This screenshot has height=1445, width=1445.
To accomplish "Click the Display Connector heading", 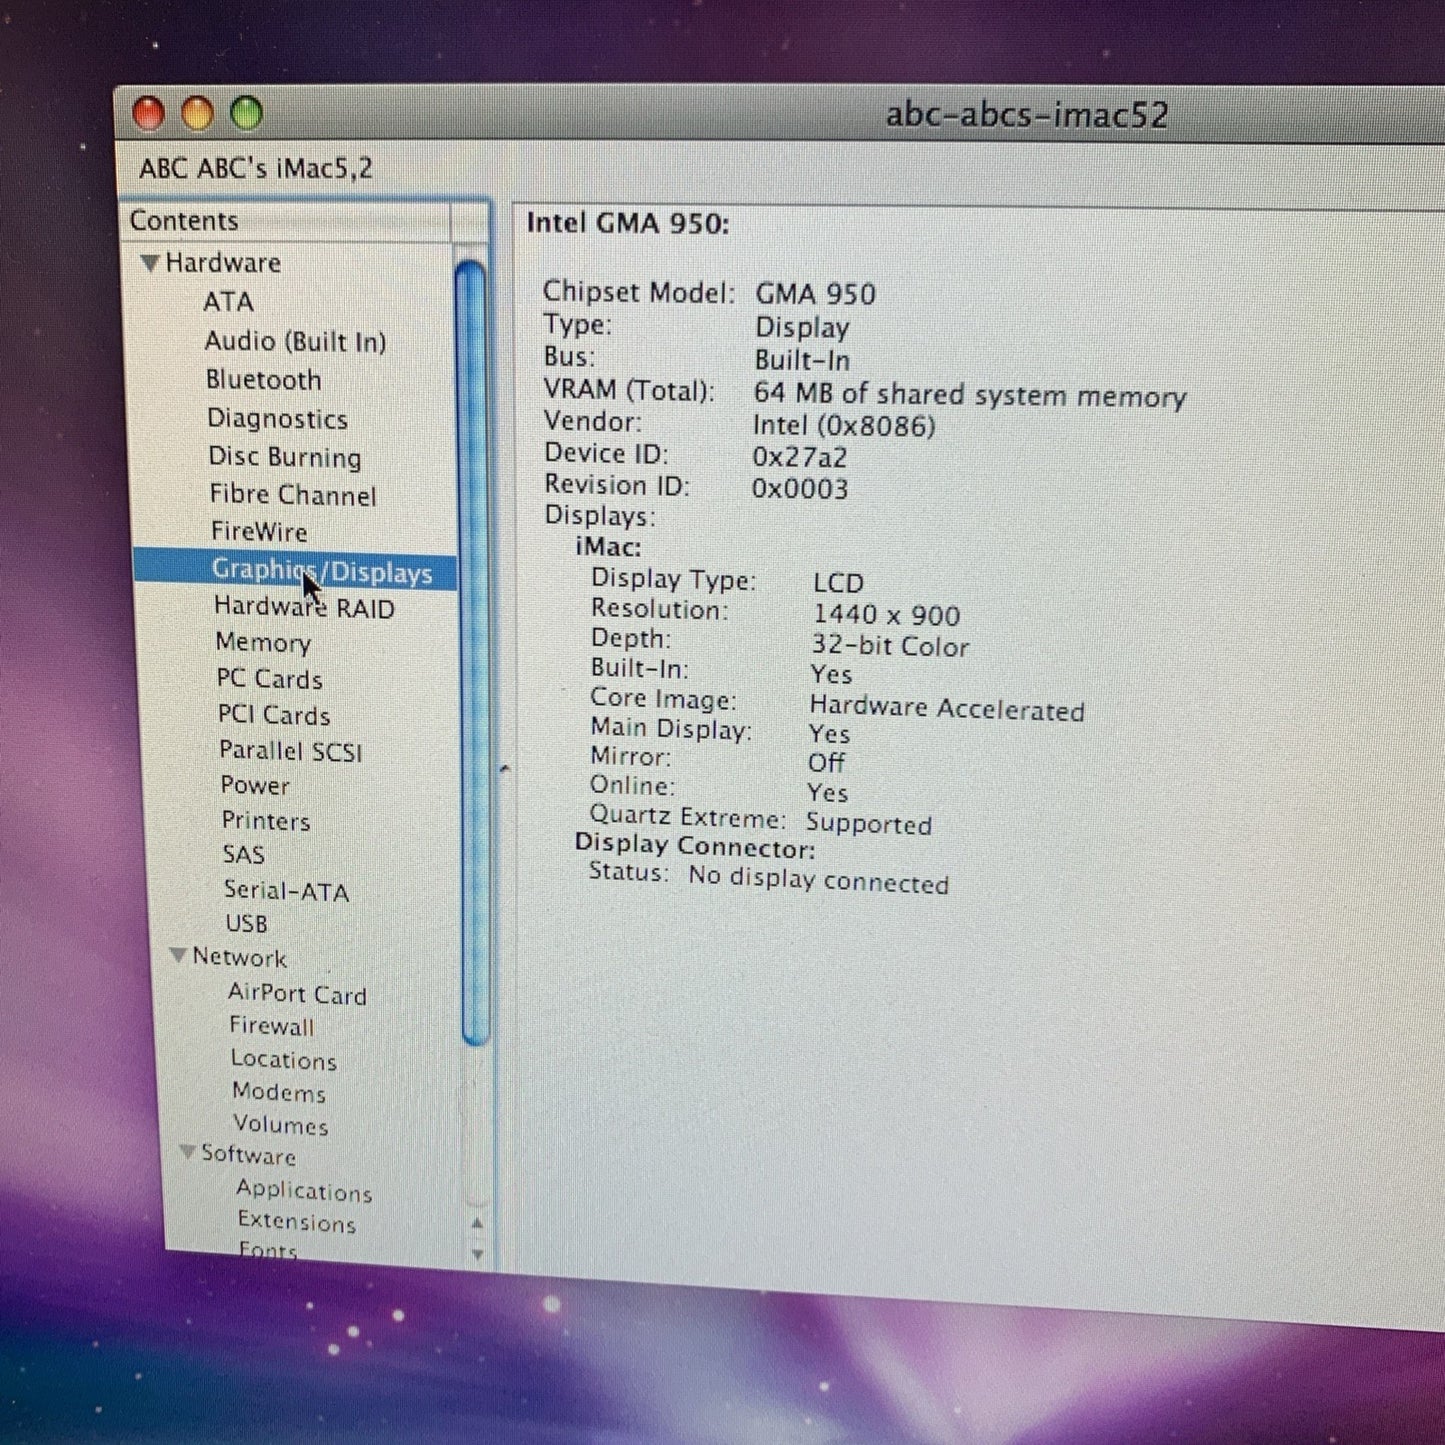I will point(695,846).
